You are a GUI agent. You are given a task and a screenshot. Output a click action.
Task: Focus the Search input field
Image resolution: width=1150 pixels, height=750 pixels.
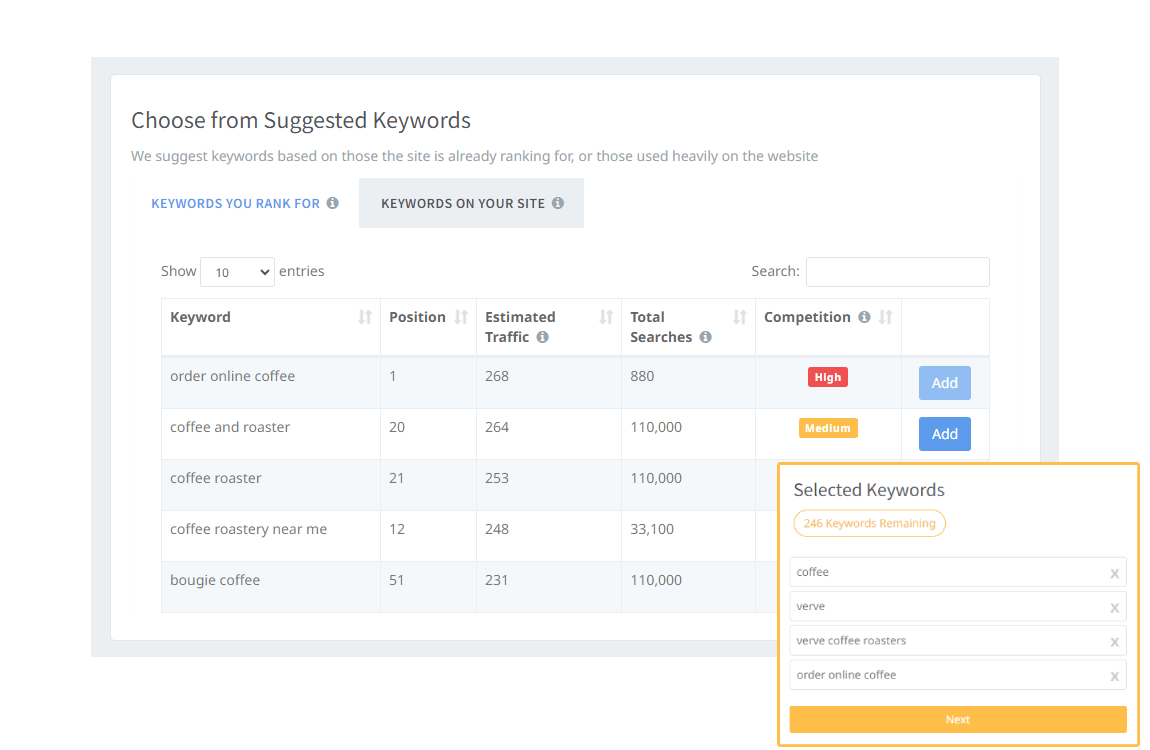[898, 272]
